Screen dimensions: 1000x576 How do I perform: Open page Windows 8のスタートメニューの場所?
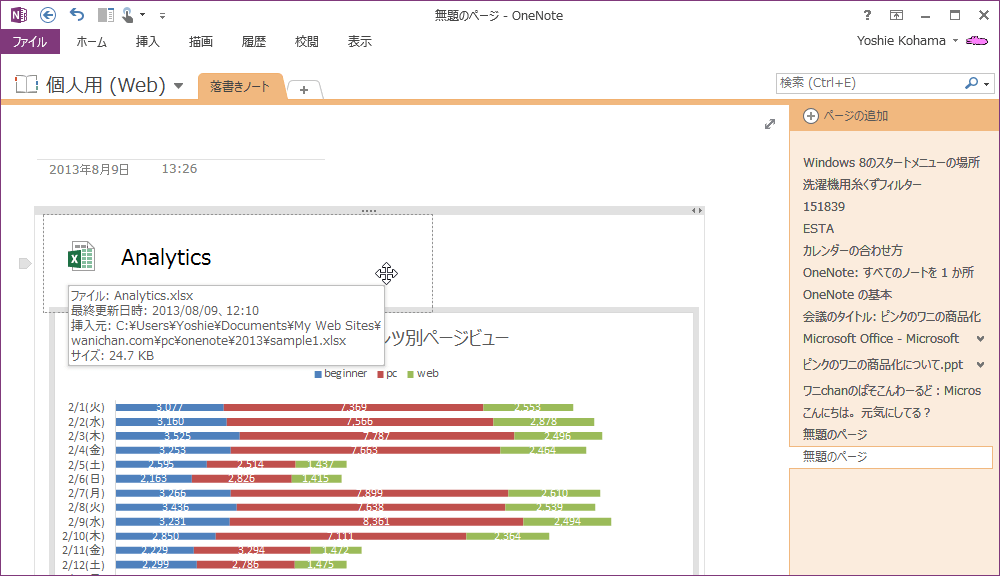(x=891, y=163)
